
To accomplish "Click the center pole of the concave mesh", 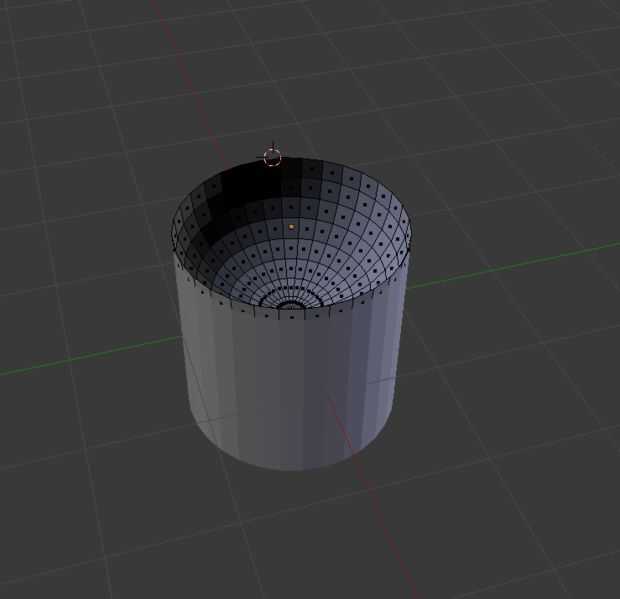I will [x=292, y=307].
